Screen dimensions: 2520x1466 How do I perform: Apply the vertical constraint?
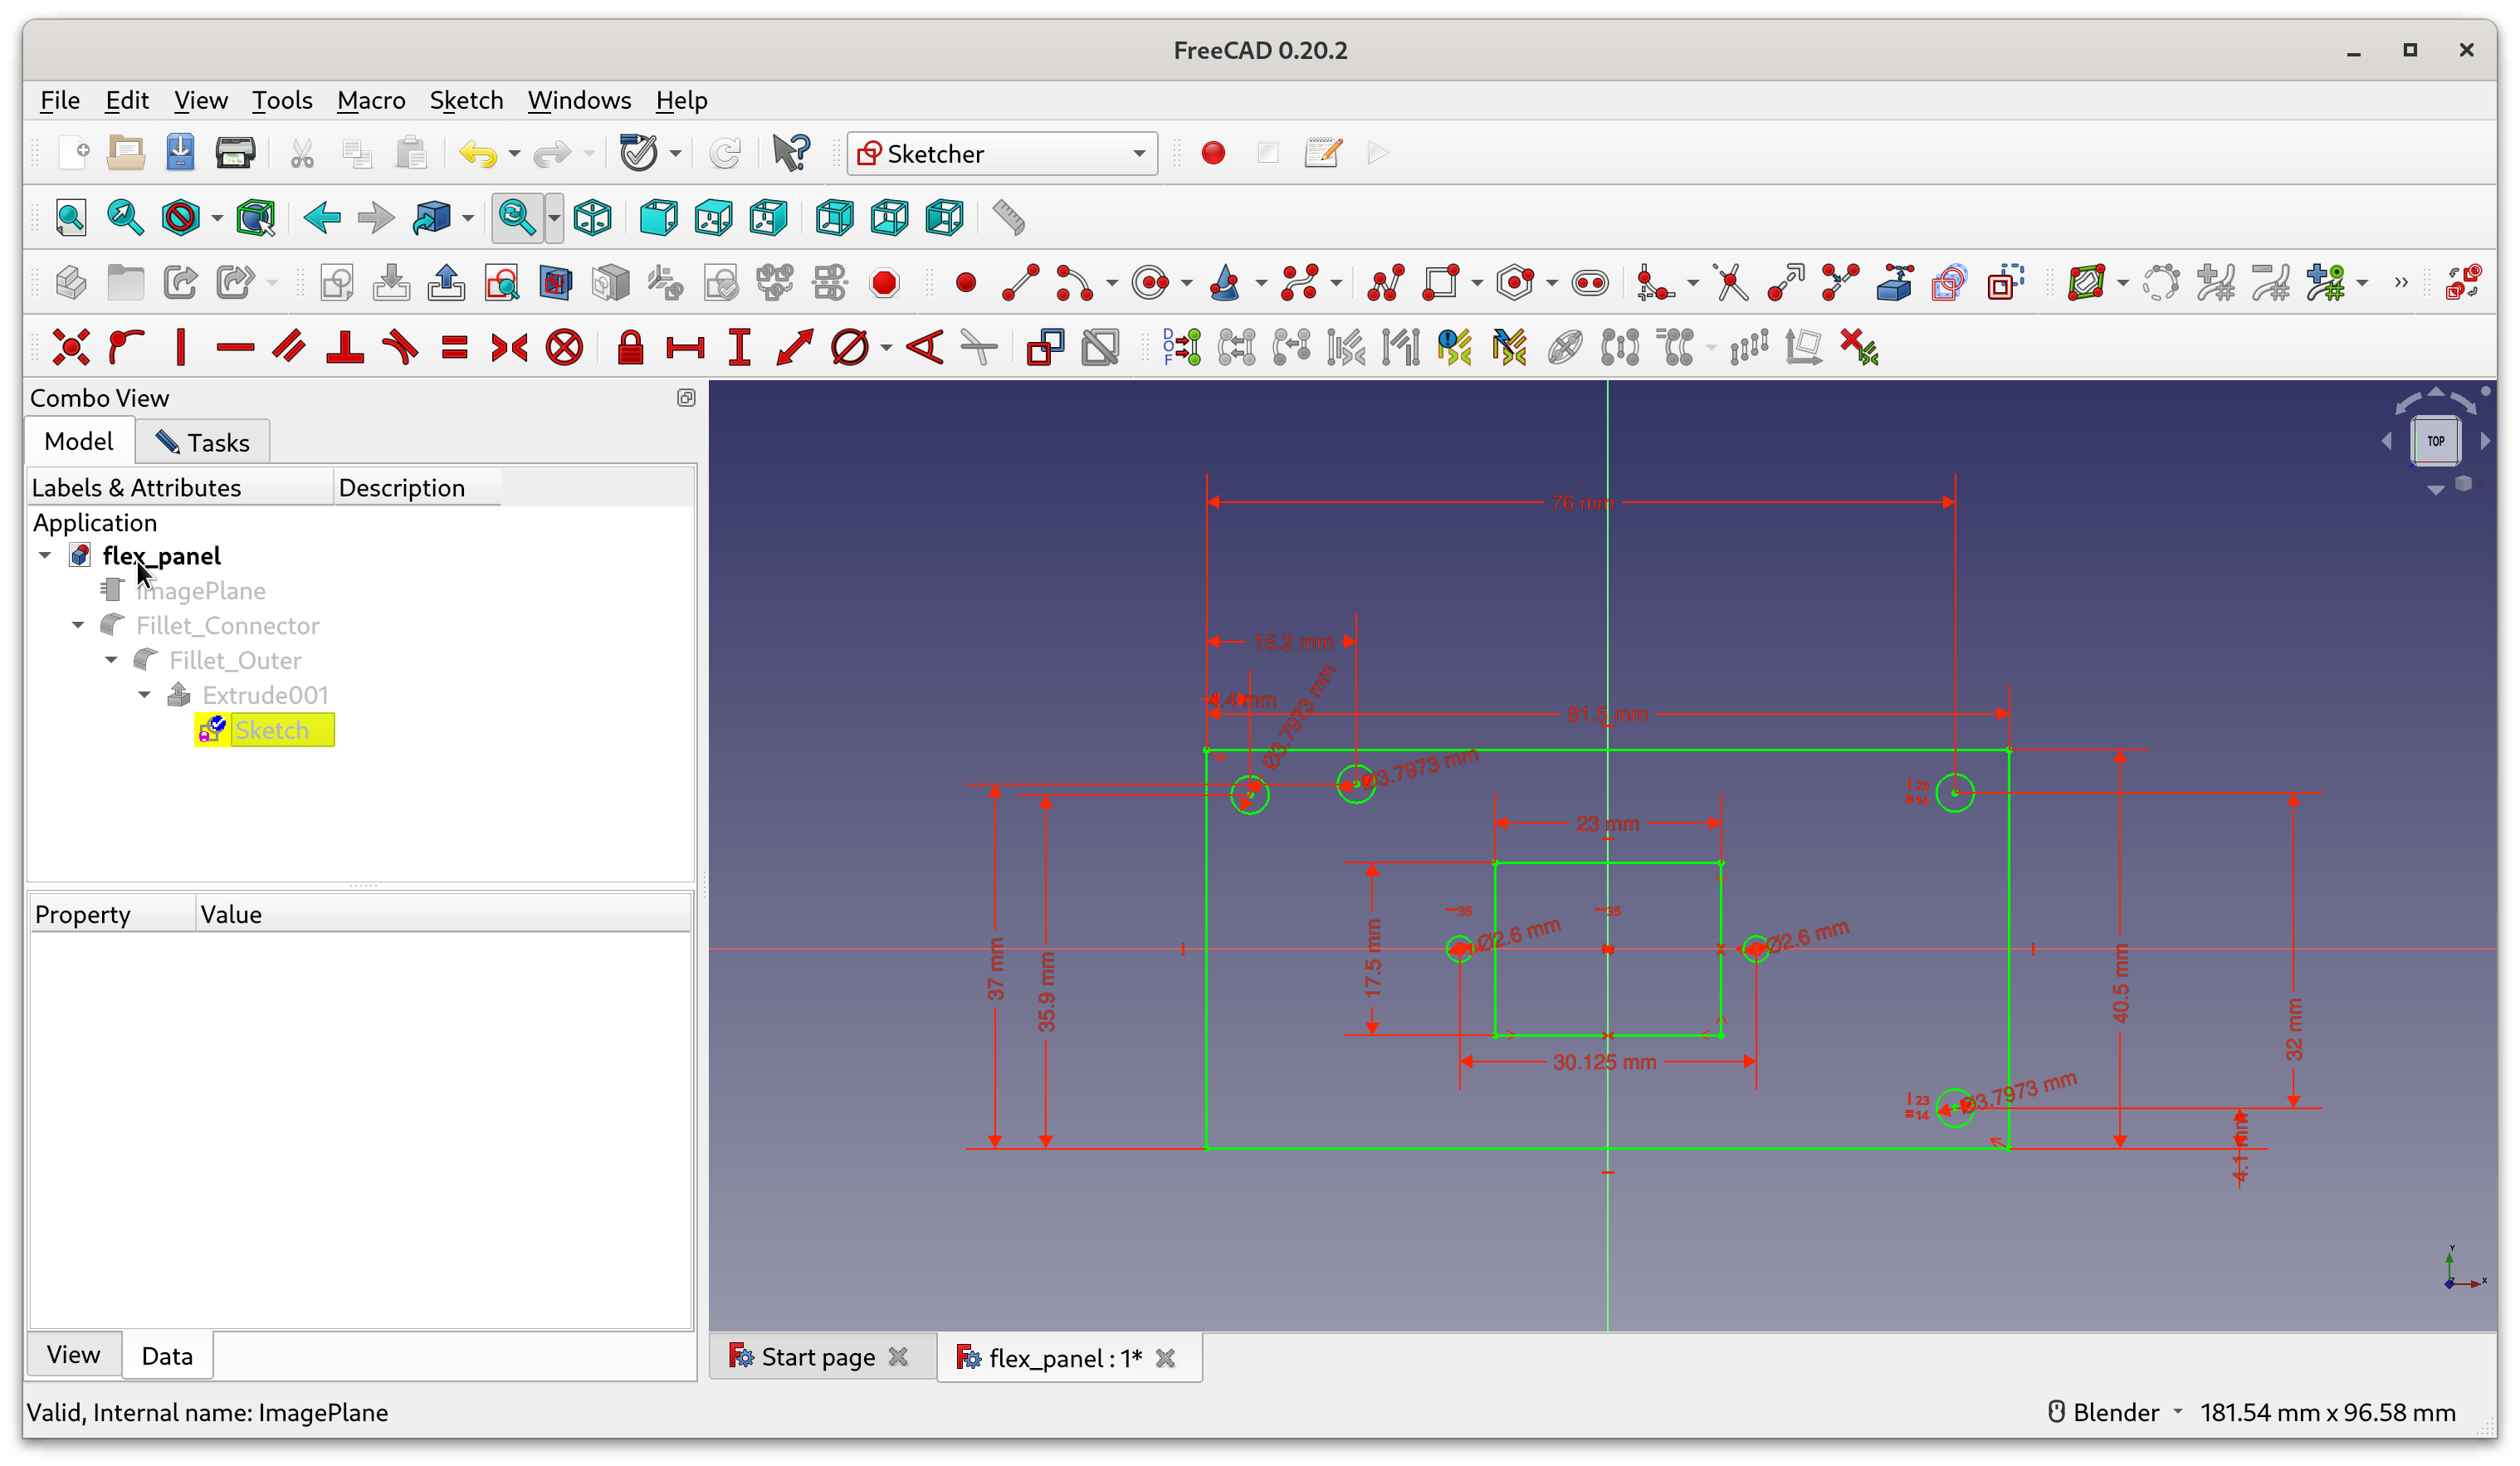pyautogui.click(x=181, y=348)
